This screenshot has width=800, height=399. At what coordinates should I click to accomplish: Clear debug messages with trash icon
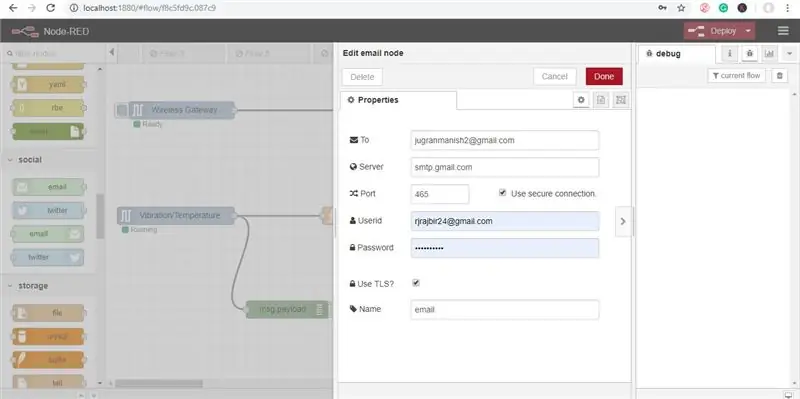point(779,76)
